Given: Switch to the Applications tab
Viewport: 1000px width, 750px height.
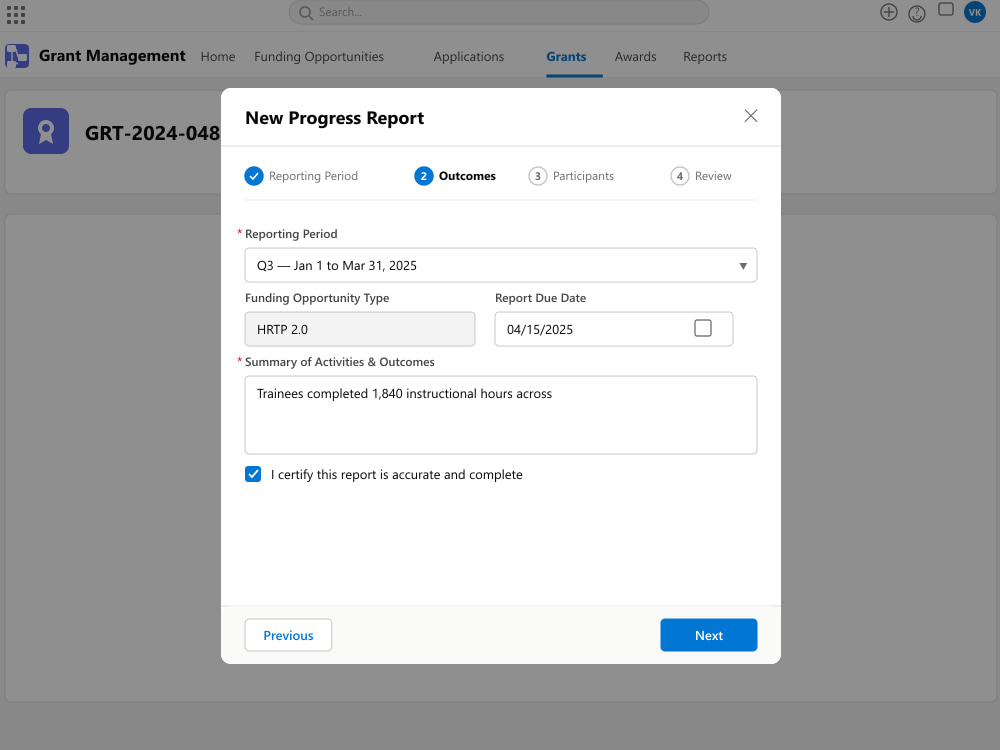Looking at the screenshot, I should tap(469, 57).
